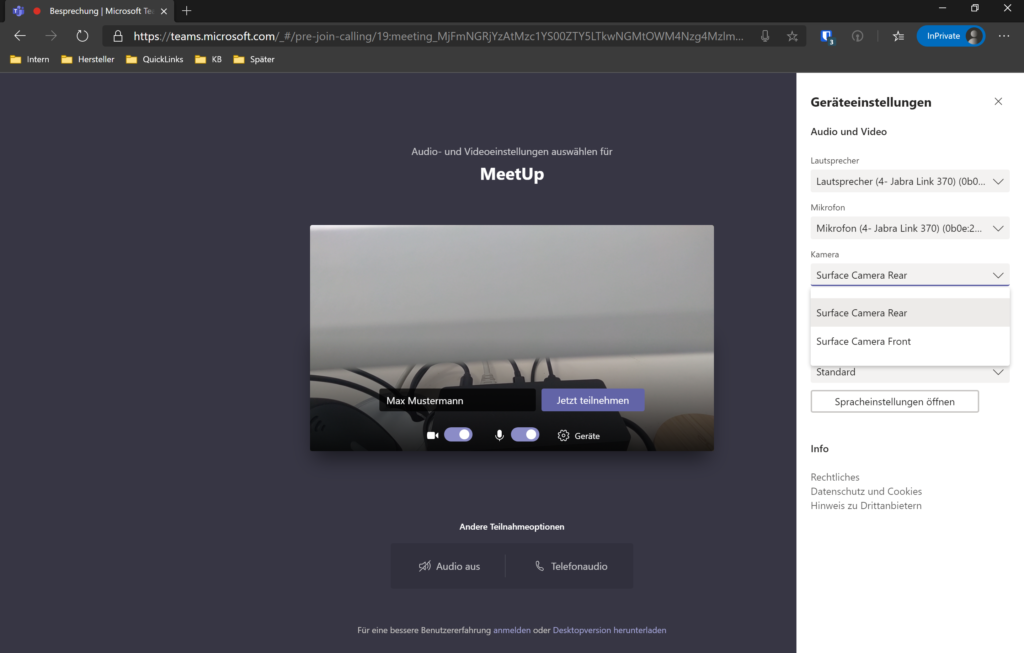Expand the Mikrofon dropdown
Screen dimensions: 1024x653
click(910, 229)
